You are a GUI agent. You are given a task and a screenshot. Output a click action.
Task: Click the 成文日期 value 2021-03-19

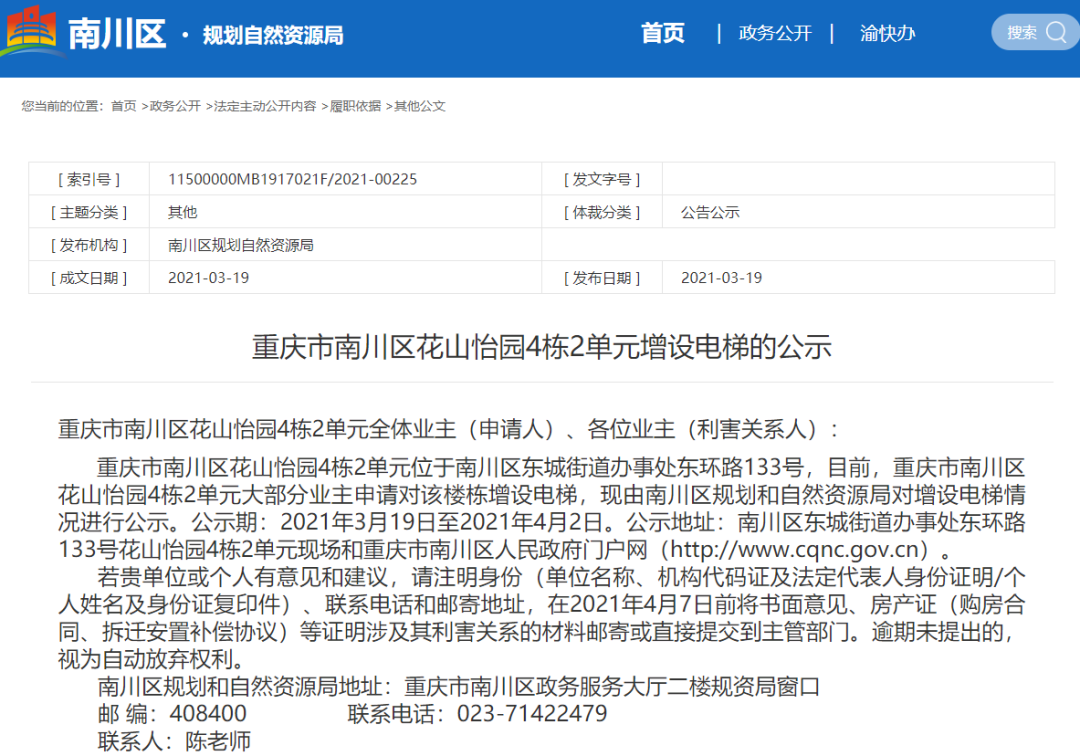[x=209, y=278]
